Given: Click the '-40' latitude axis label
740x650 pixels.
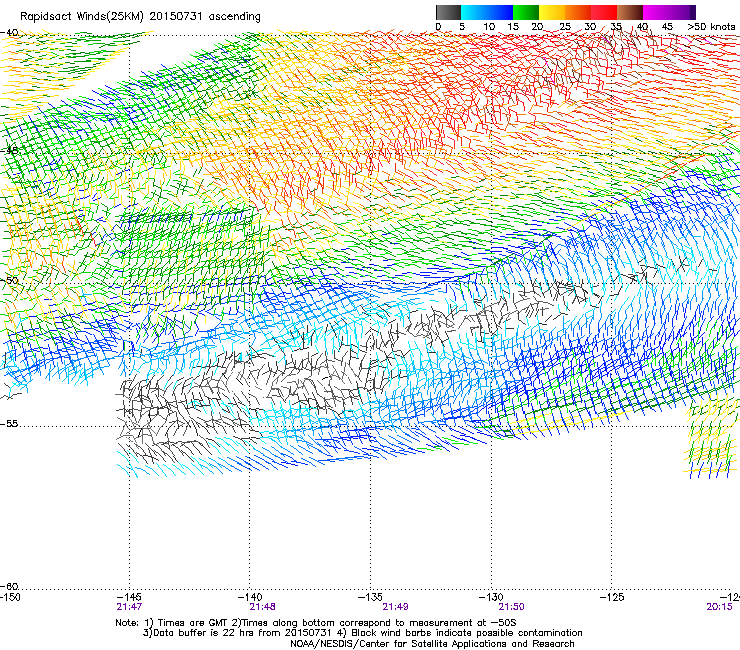Looking at the screenshot, I should 9,33.
